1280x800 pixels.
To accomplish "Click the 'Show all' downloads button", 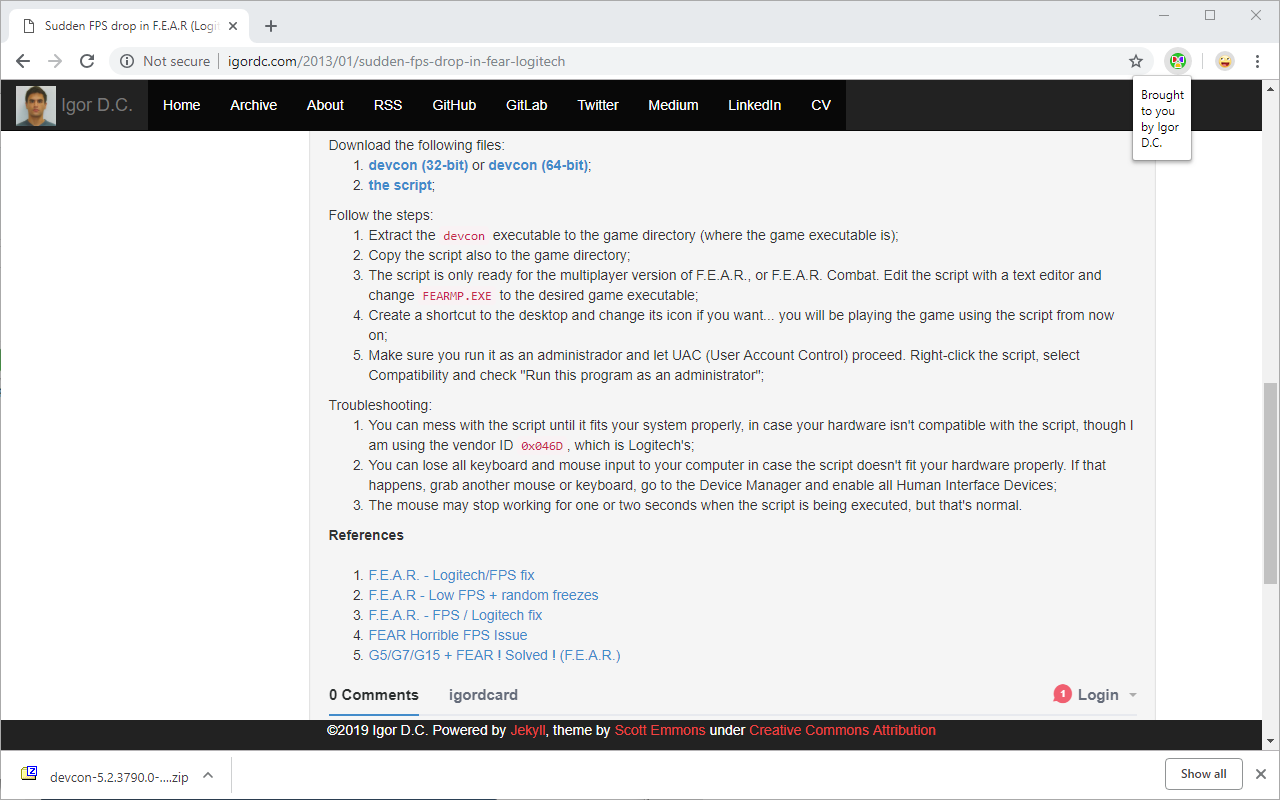I will tap(1203, 773).
